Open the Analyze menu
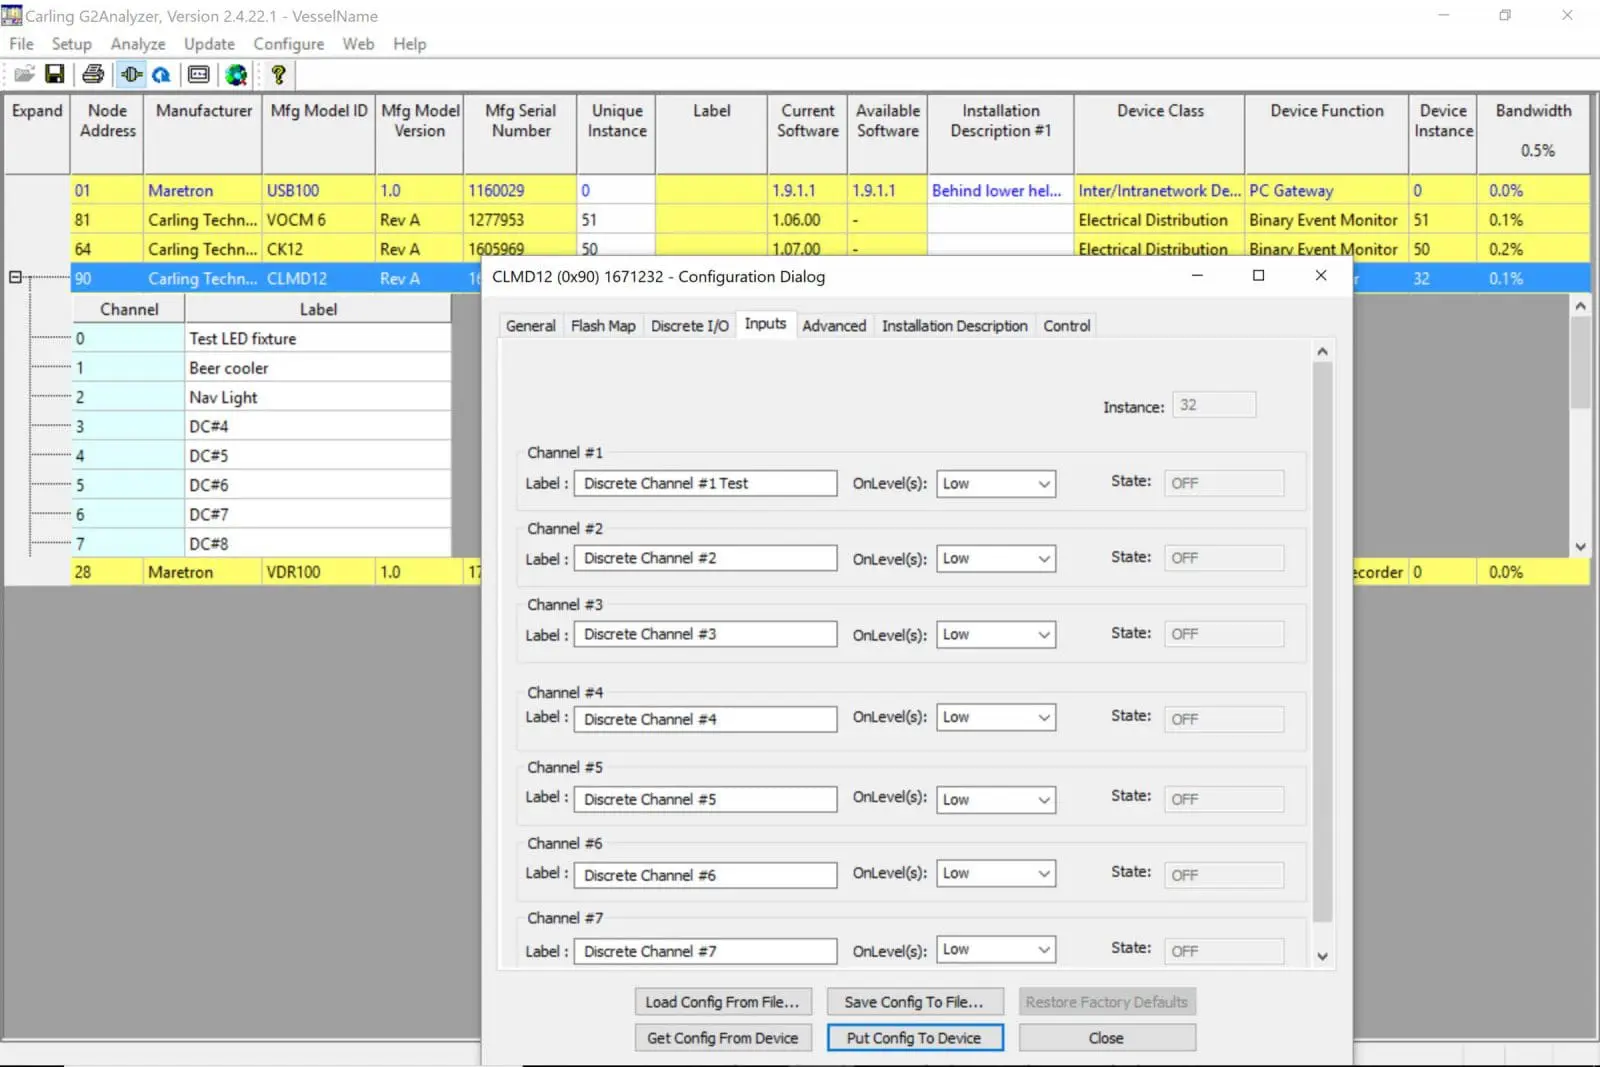The height and width of the screenshot is (1067, 1600). pos(138,44)
